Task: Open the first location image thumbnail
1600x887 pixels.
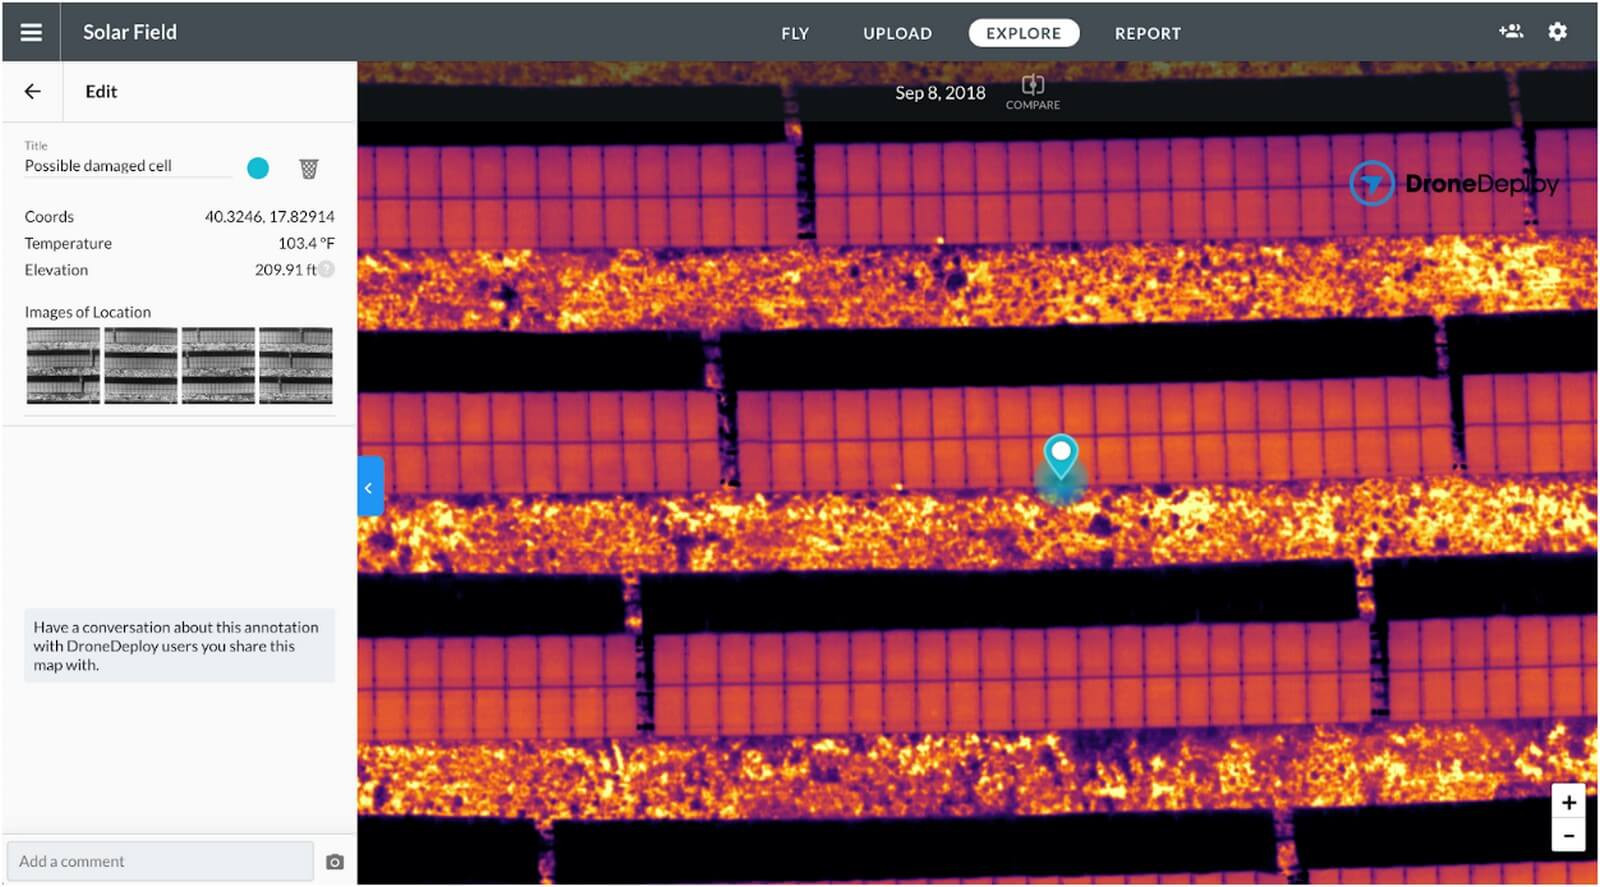Action: click(x=63, y=365)
